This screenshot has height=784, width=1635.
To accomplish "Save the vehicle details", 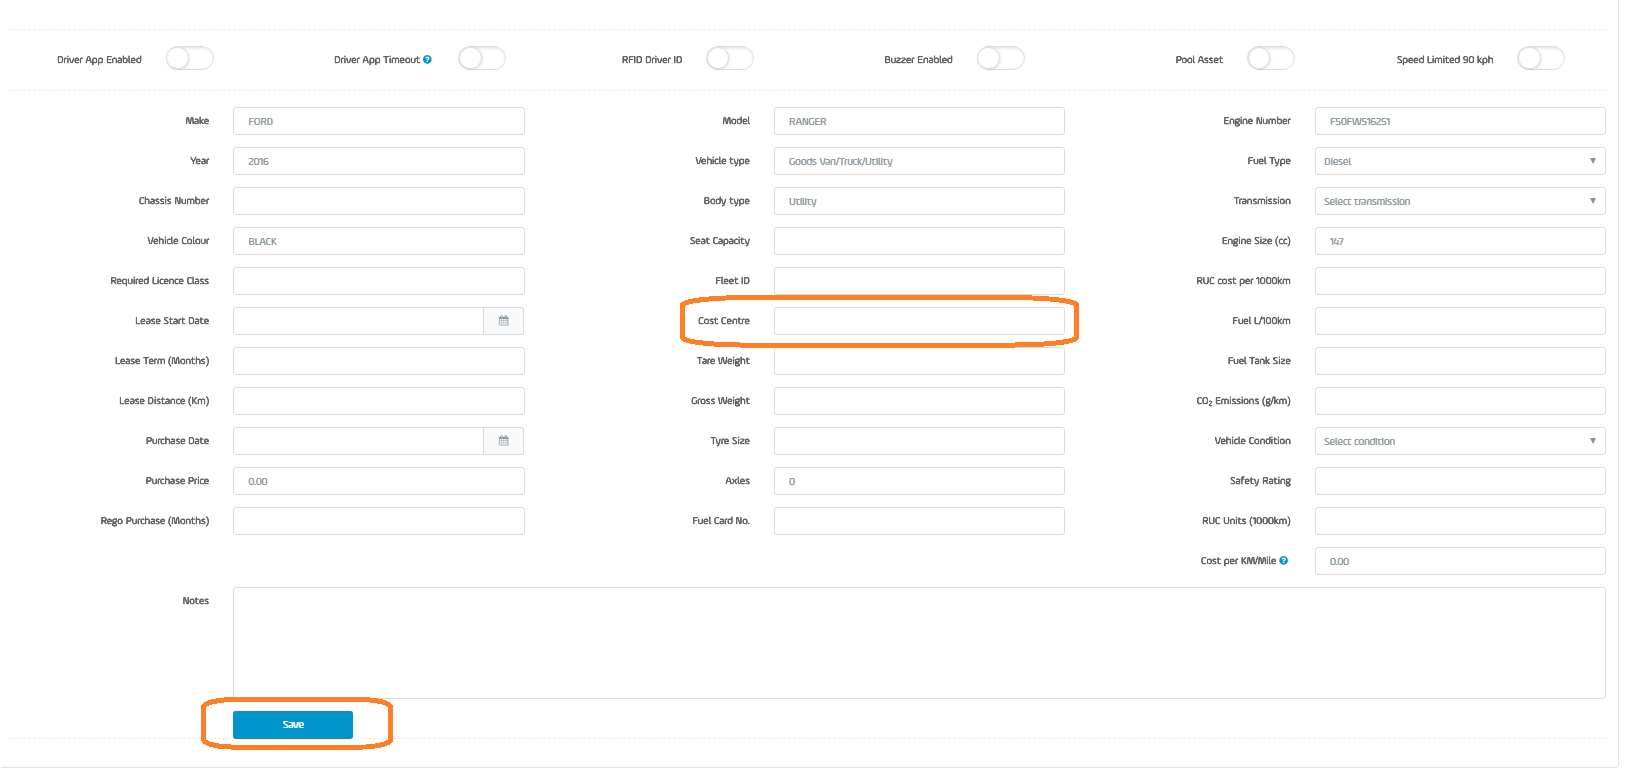I will point(293,725).
